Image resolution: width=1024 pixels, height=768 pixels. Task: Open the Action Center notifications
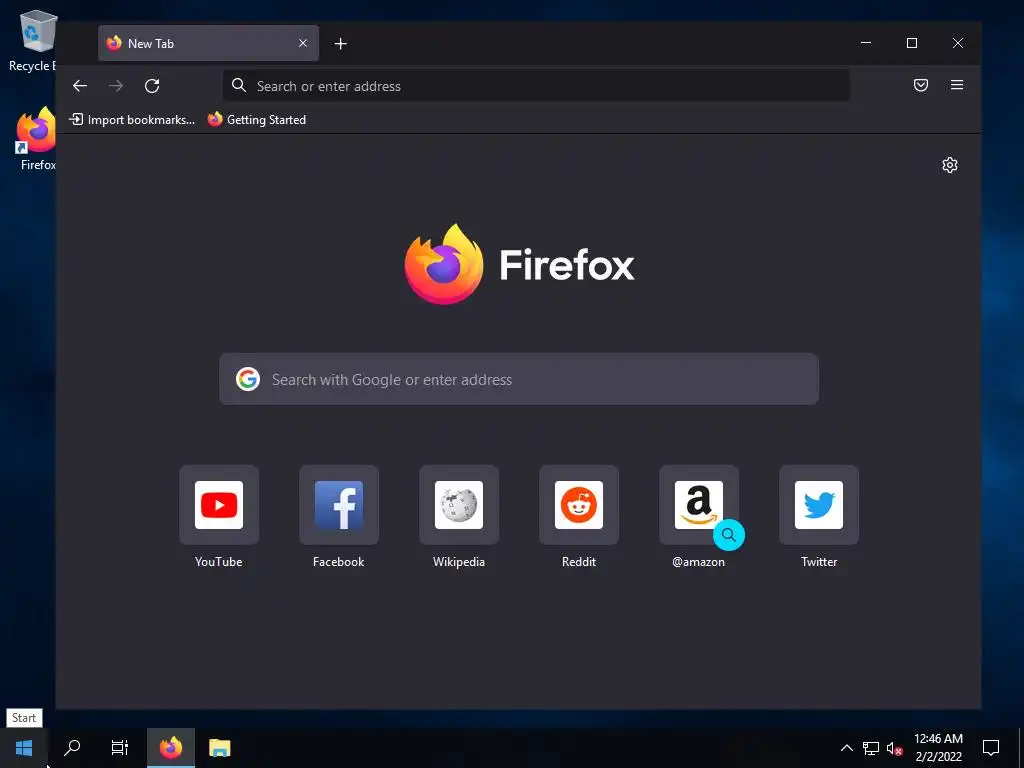991,748
